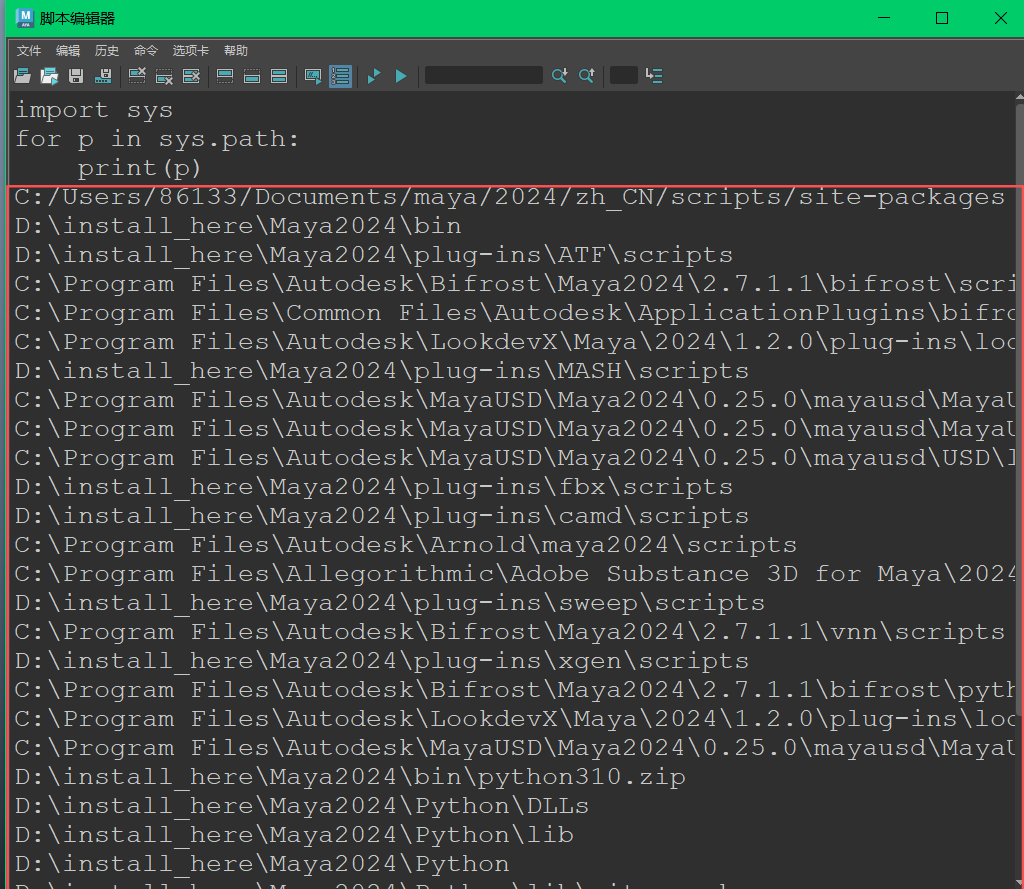Click the Go to Line number field

[x=624, y=75]
